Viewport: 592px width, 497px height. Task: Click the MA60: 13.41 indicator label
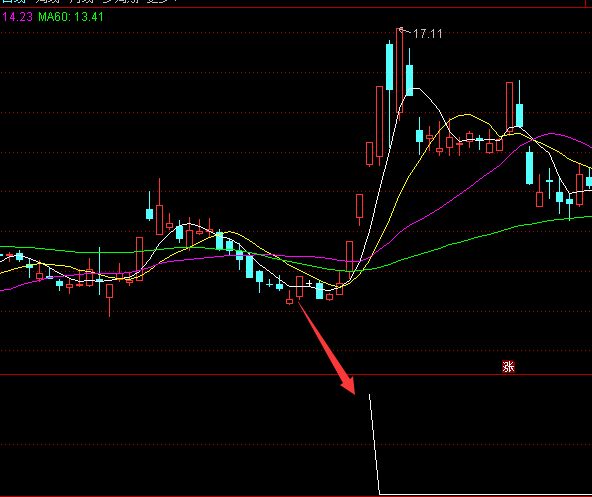(71, 17)
